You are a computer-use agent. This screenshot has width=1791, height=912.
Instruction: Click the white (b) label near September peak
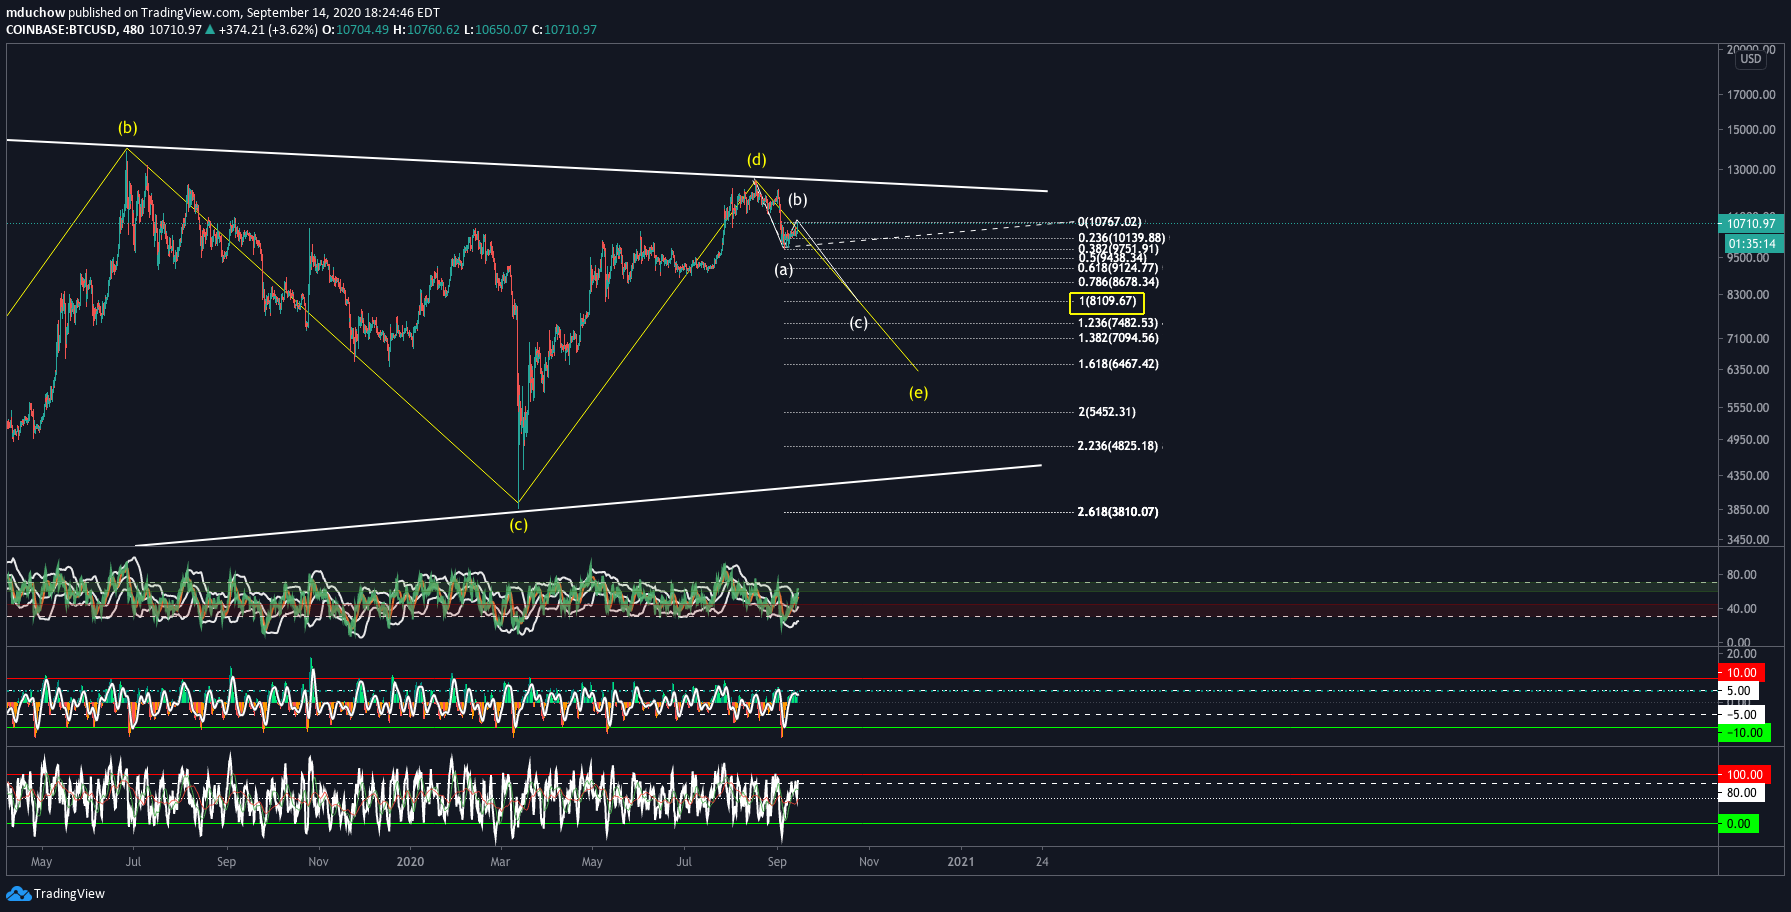tap(797, 200)
